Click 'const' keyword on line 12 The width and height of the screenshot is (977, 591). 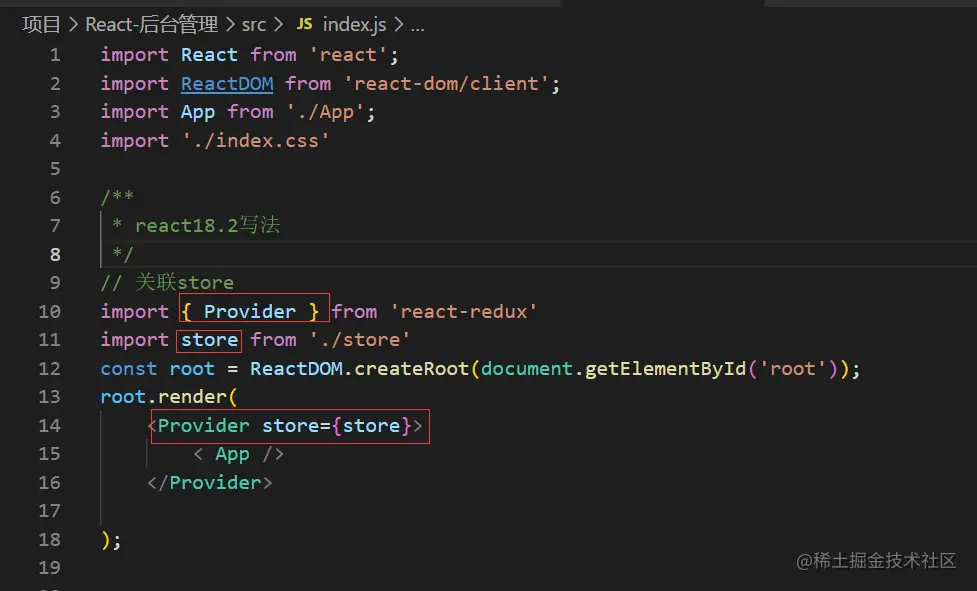tap(129, 369)
